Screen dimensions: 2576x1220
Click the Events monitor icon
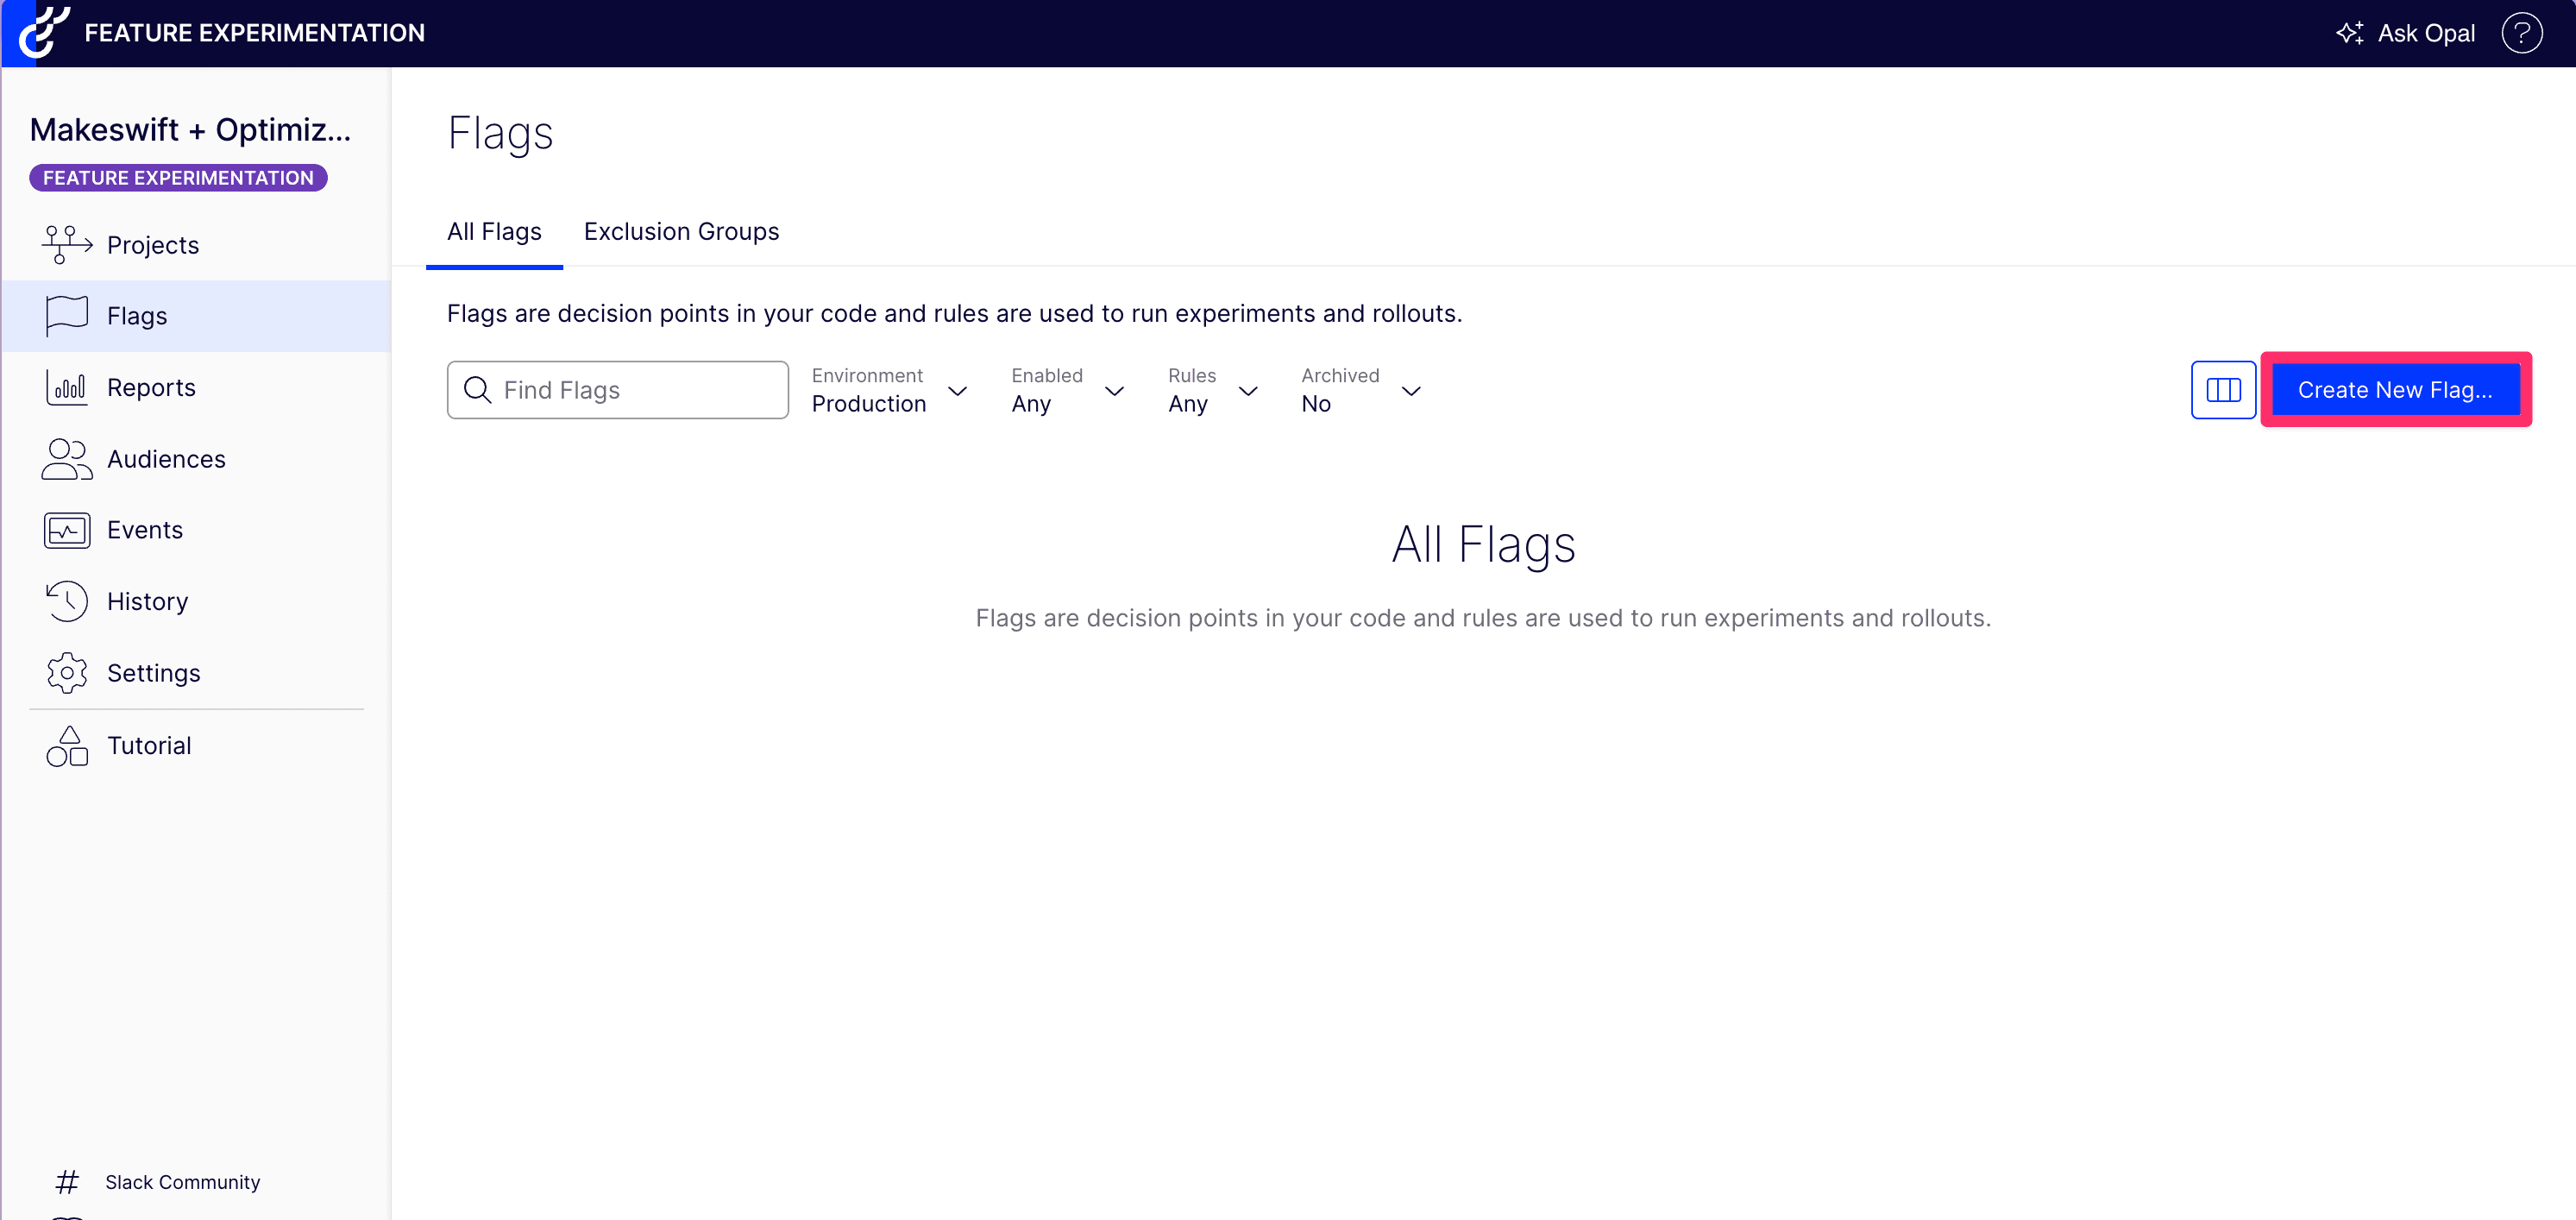point(66,530)
